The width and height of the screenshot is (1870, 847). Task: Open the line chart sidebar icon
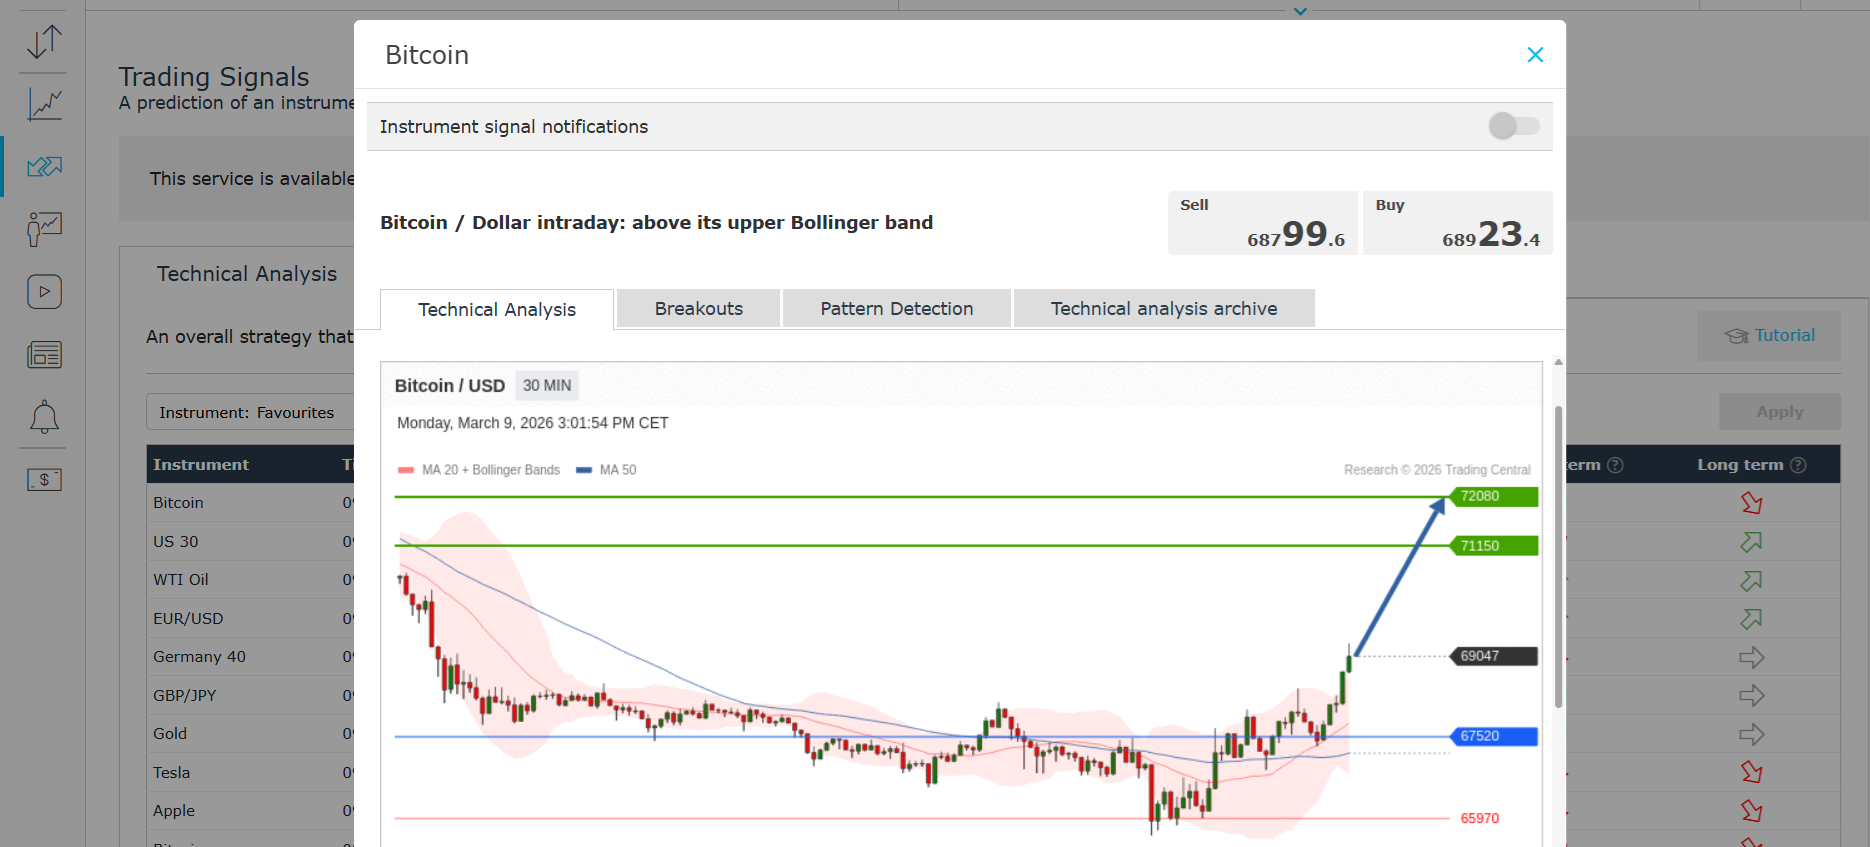[44, 104]
